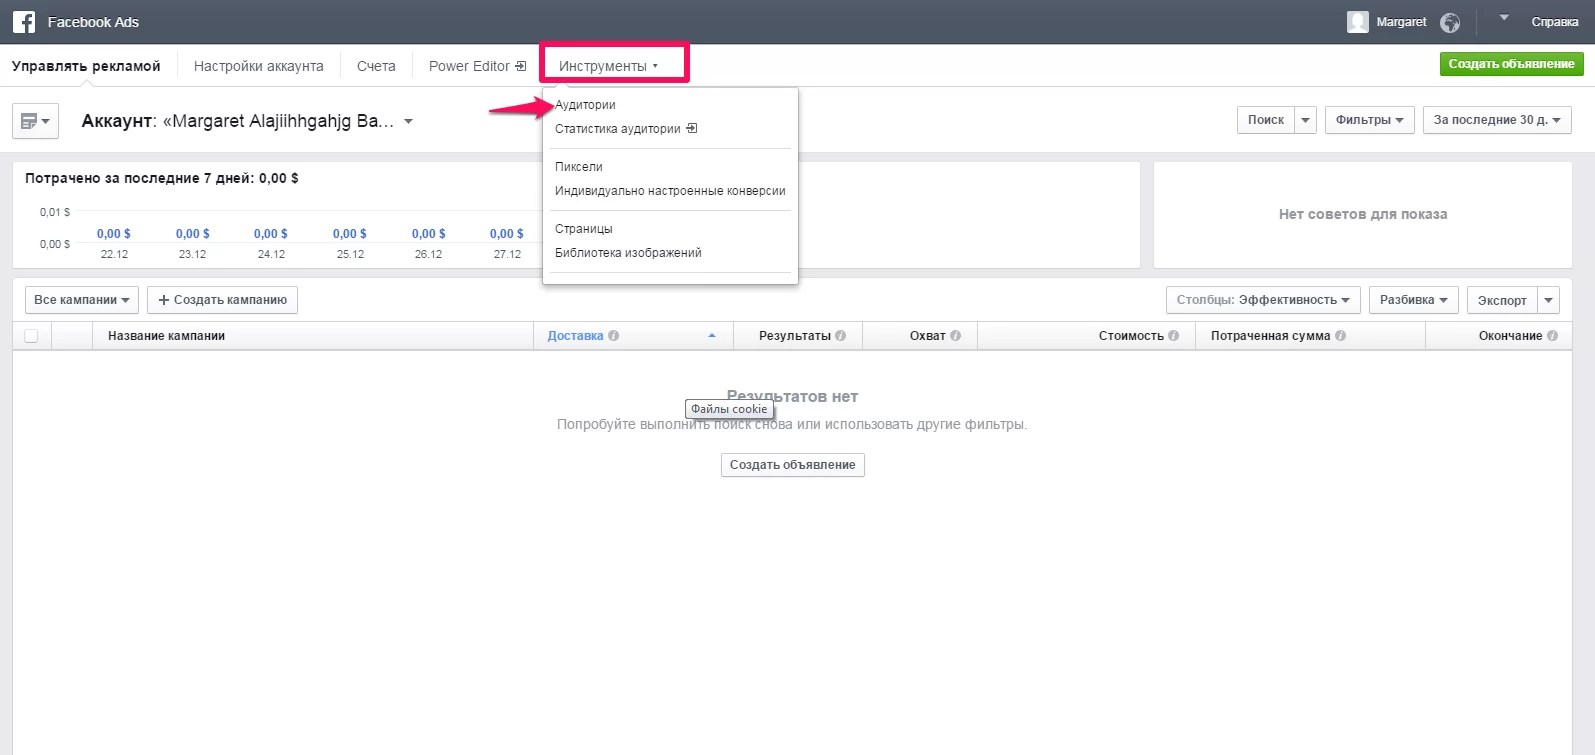
Task: Click the Экспорт button
Action: tap(1502, 300)
